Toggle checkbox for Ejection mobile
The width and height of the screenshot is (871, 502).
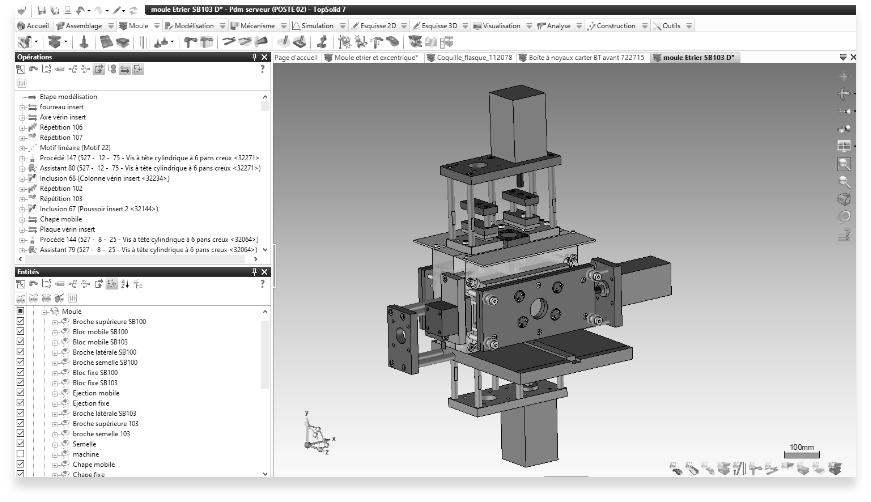click(x=21, y=393)
